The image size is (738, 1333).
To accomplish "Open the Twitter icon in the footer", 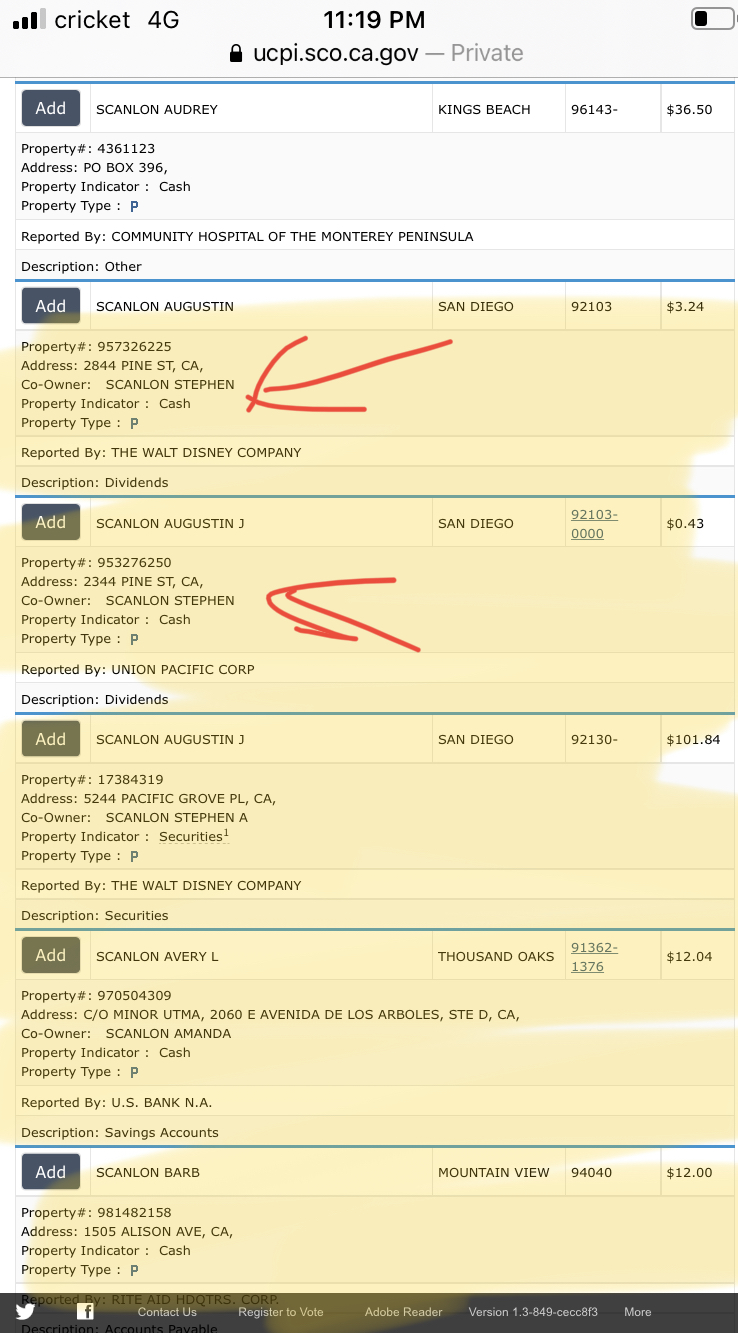I will pyautogui.click(x=25, y=1311).
